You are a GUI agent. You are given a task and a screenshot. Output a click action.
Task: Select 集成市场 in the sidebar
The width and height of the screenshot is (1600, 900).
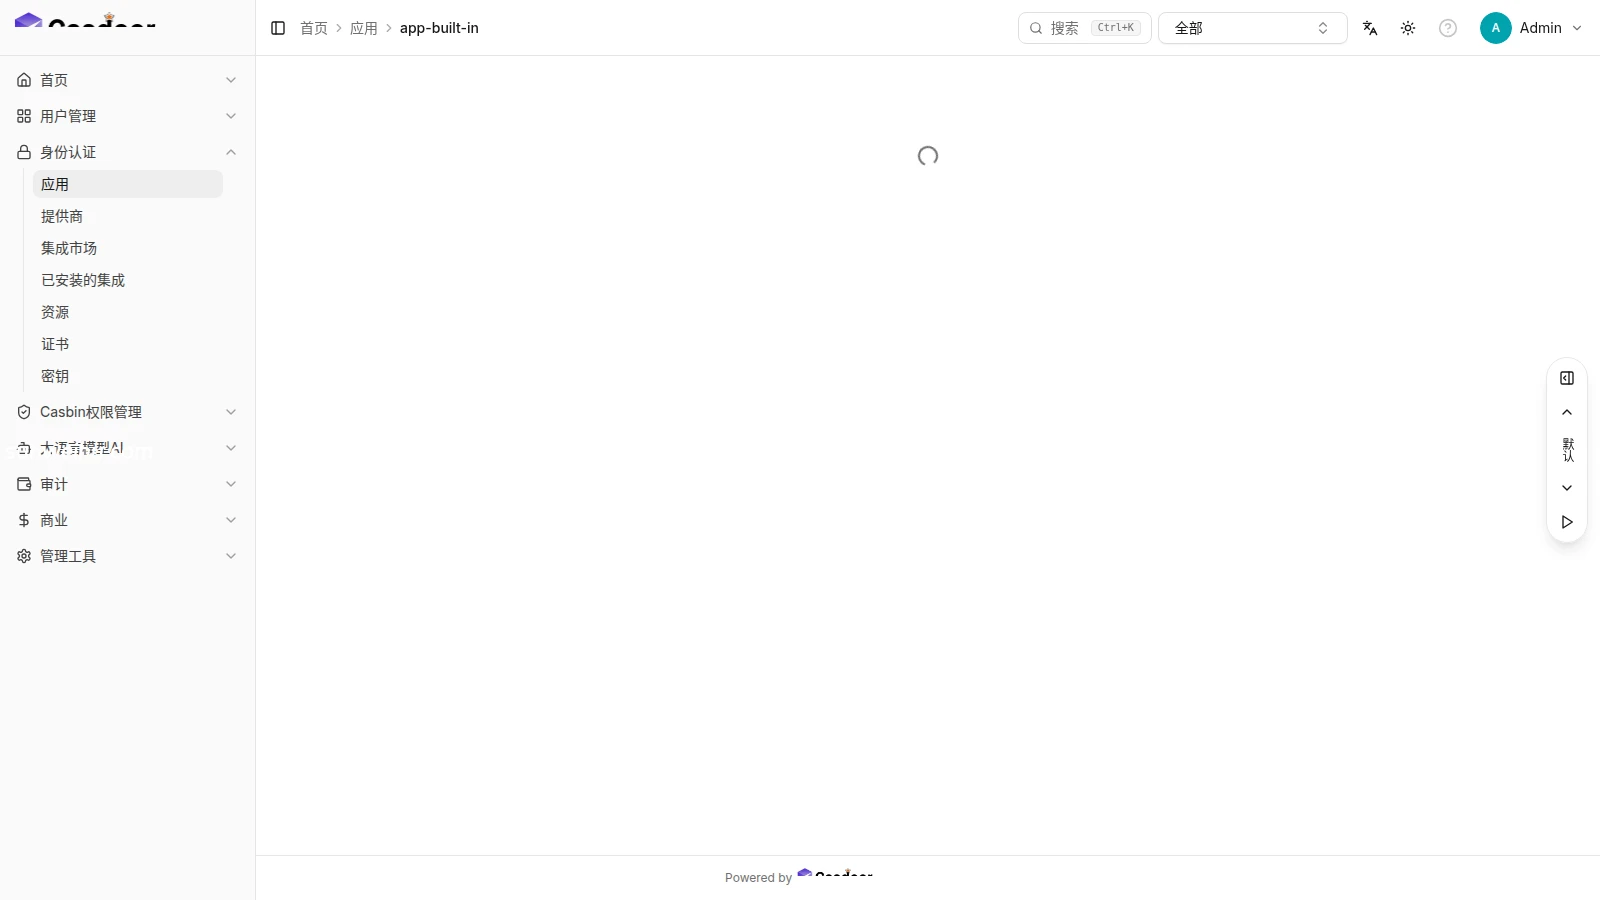pos(128,248)
